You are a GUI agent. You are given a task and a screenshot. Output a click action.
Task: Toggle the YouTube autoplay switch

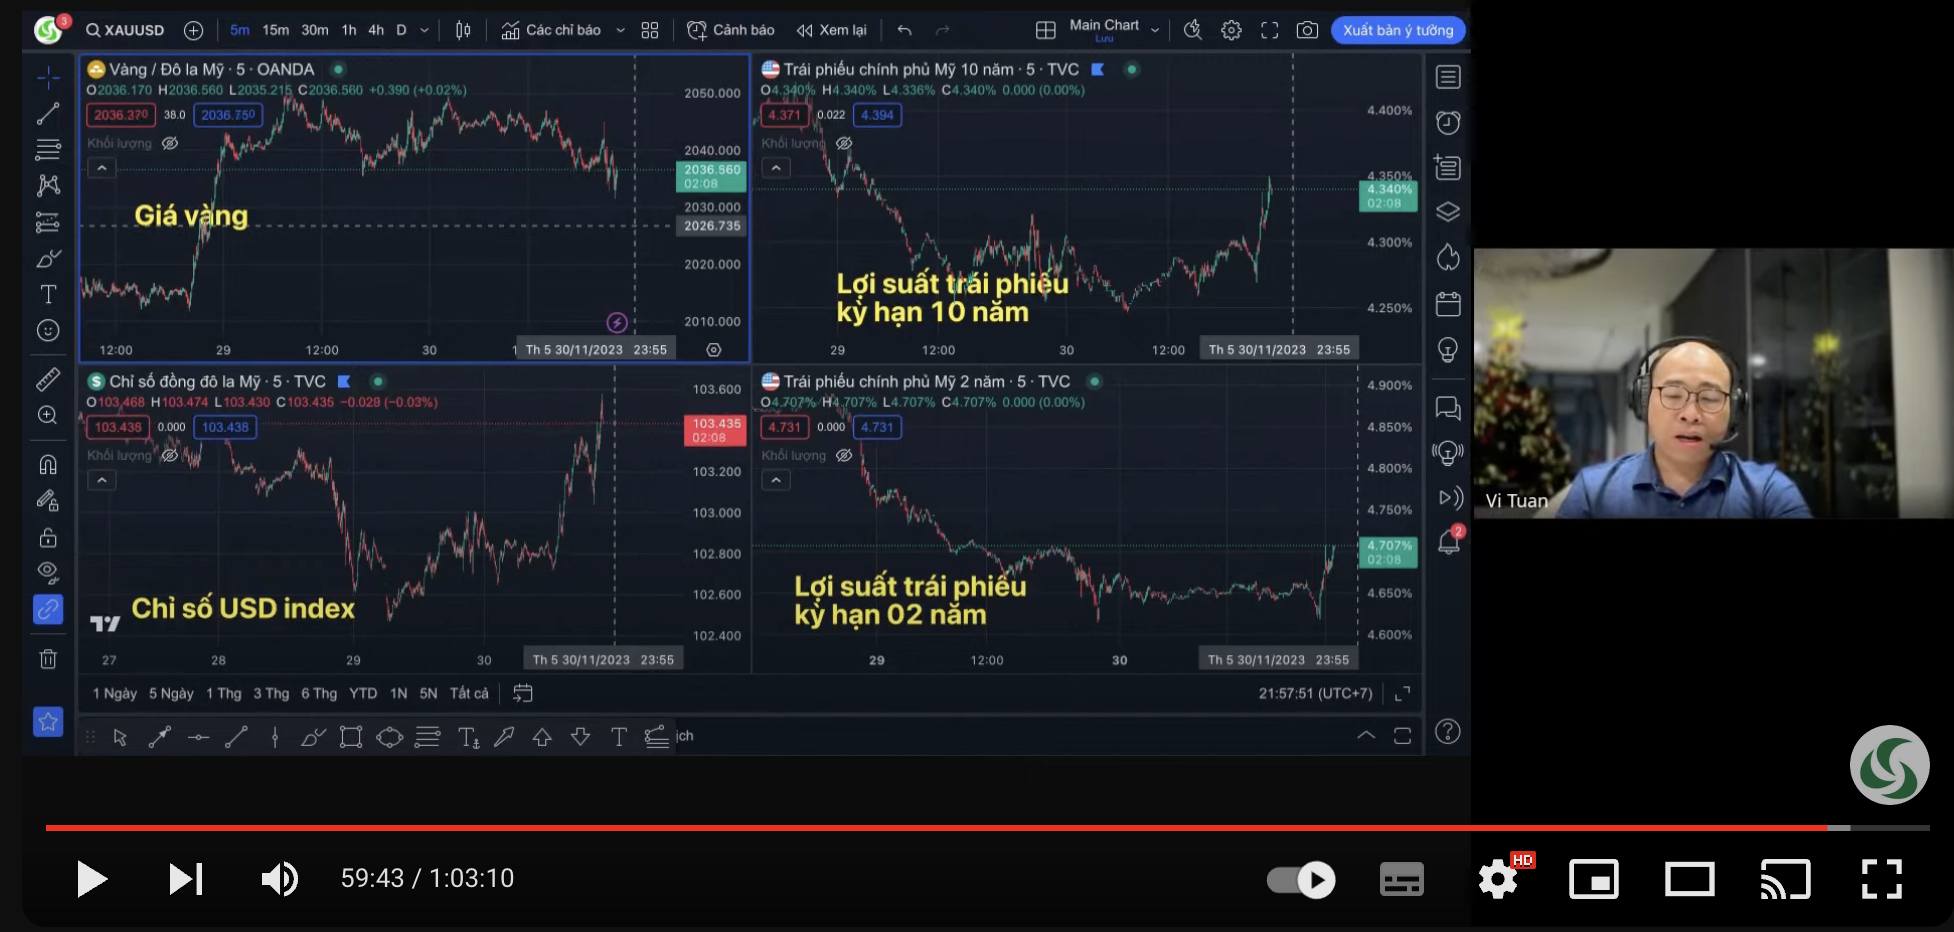(x=1301, y=880)
